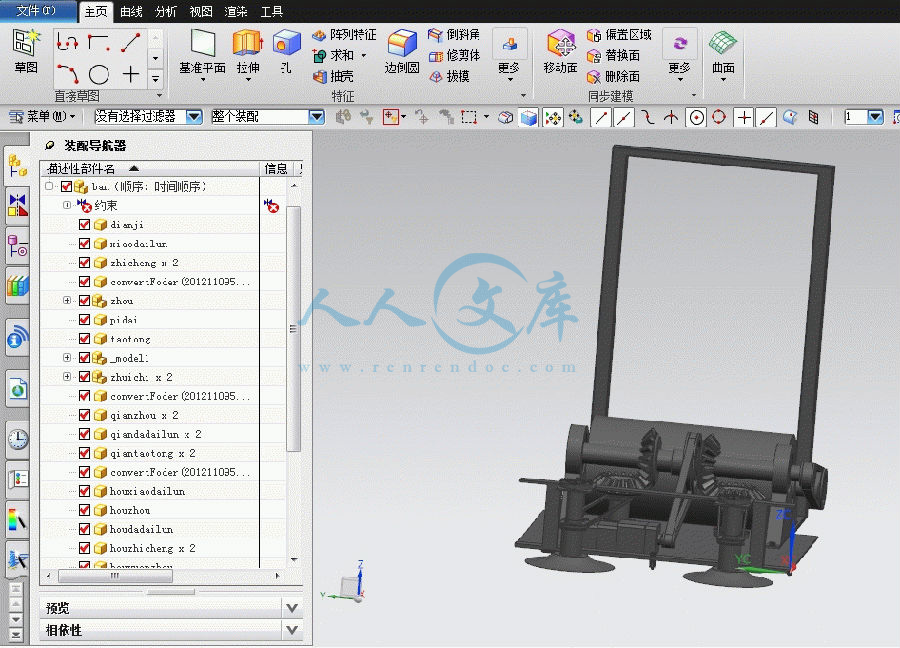Open the 没有选择过滤器 selection filter dropdown
Viewport: 900px width, 648px height.
(x=195, y=117)
